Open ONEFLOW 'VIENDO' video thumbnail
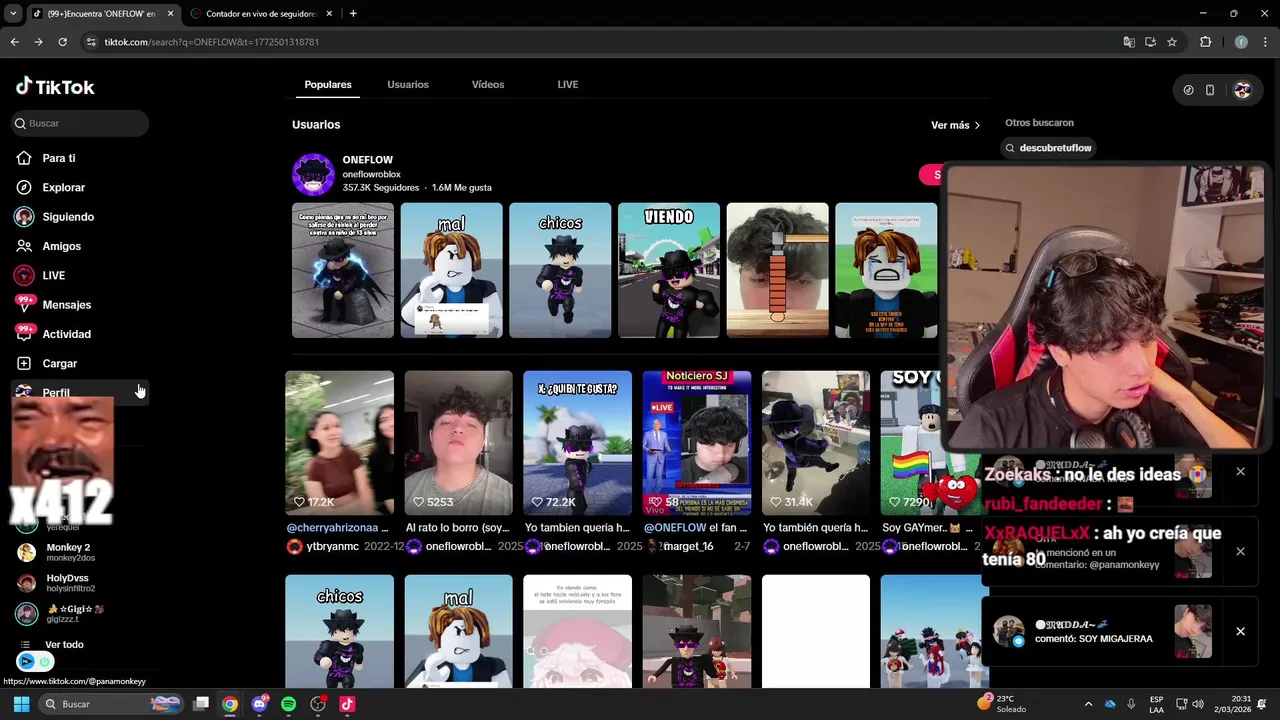 point(669,270)
